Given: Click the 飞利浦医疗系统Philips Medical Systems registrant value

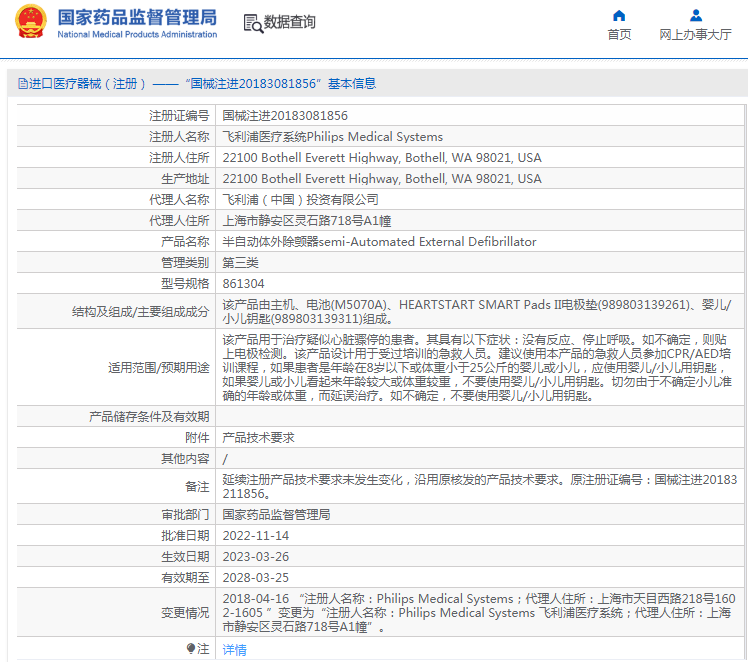Looking at the screenshot, I should [x=332, y=137].
